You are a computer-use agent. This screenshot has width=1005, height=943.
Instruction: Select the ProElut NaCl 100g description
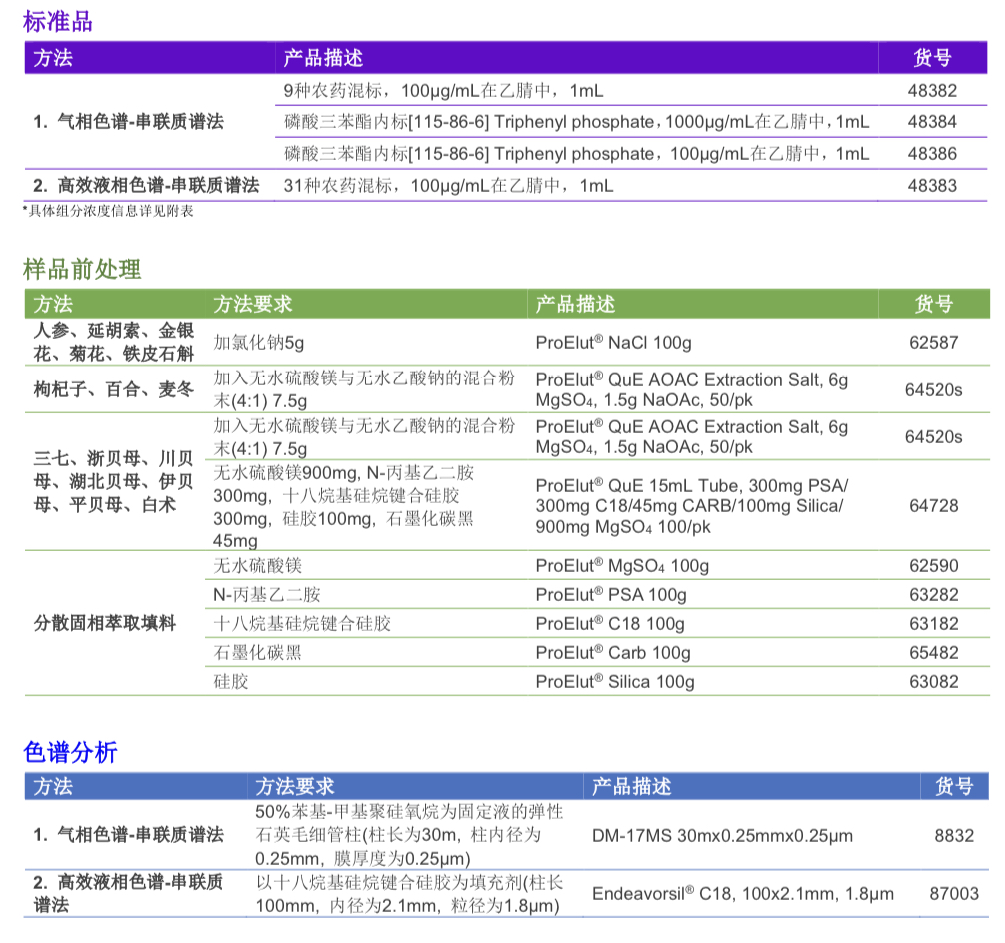tap(613, 343)
